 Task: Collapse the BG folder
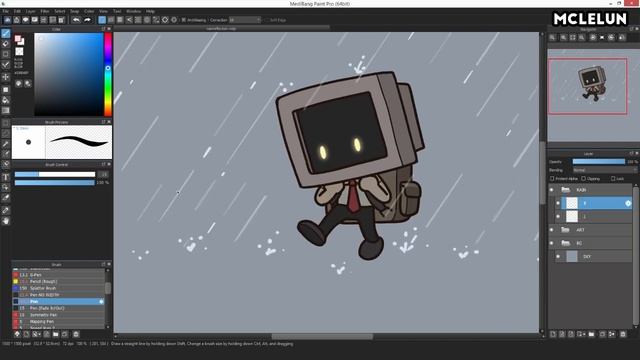click(565, 243)
